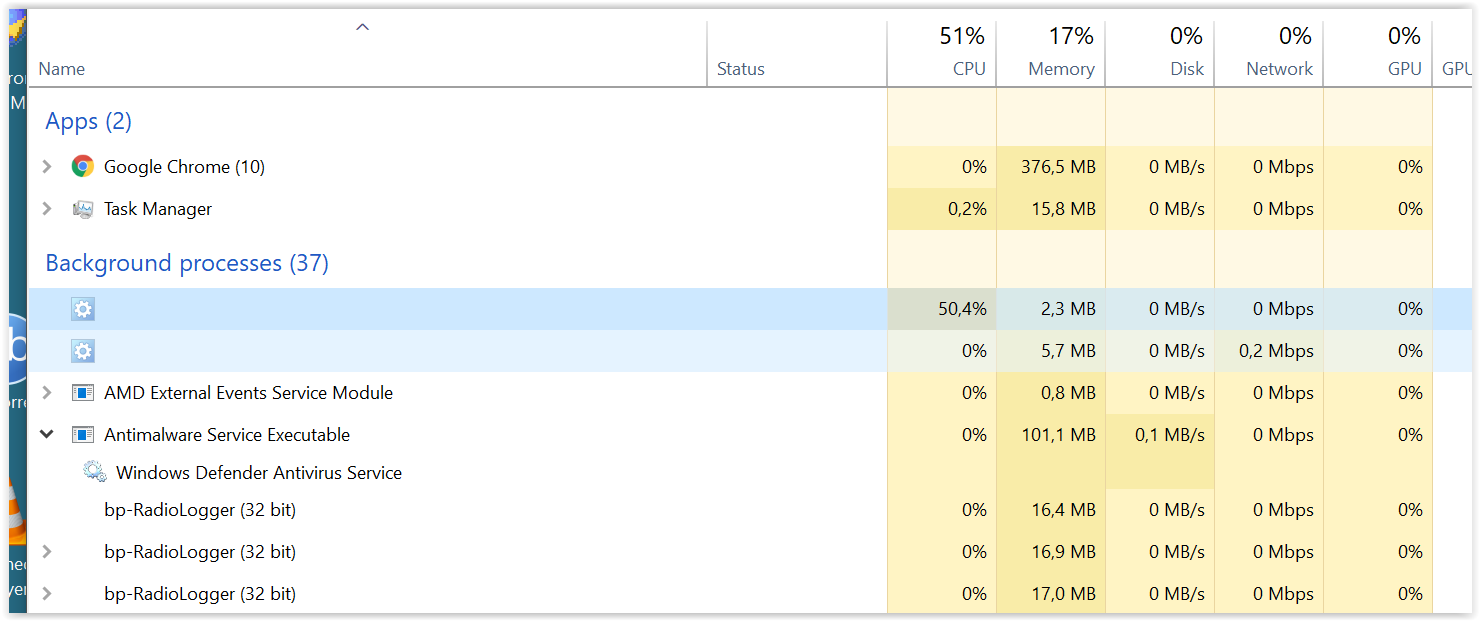Collapse Antimalware Service Executable group
The image size is (1480, 621).
point(47,435)
